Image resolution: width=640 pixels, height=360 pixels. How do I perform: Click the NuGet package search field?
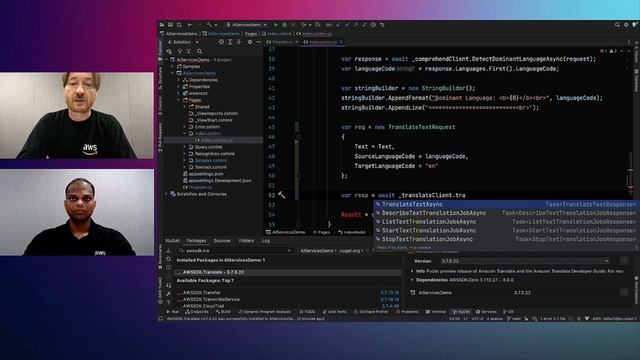click(235, 251)
